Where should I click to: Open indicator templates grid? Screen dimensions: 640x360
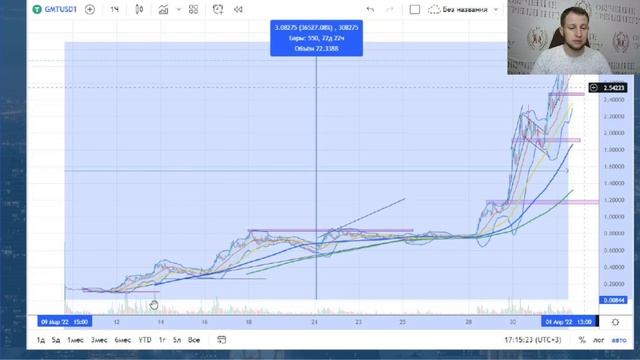pyautogui.click(x=193, y=9)
